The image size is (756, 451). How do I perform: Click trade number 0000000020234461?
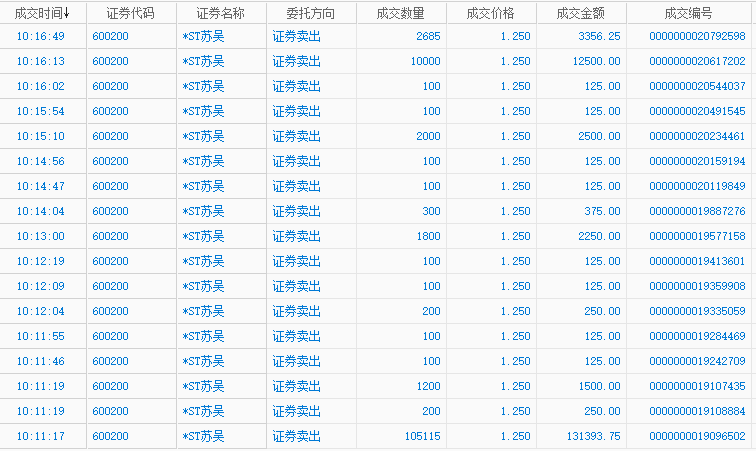click(697, 137)
